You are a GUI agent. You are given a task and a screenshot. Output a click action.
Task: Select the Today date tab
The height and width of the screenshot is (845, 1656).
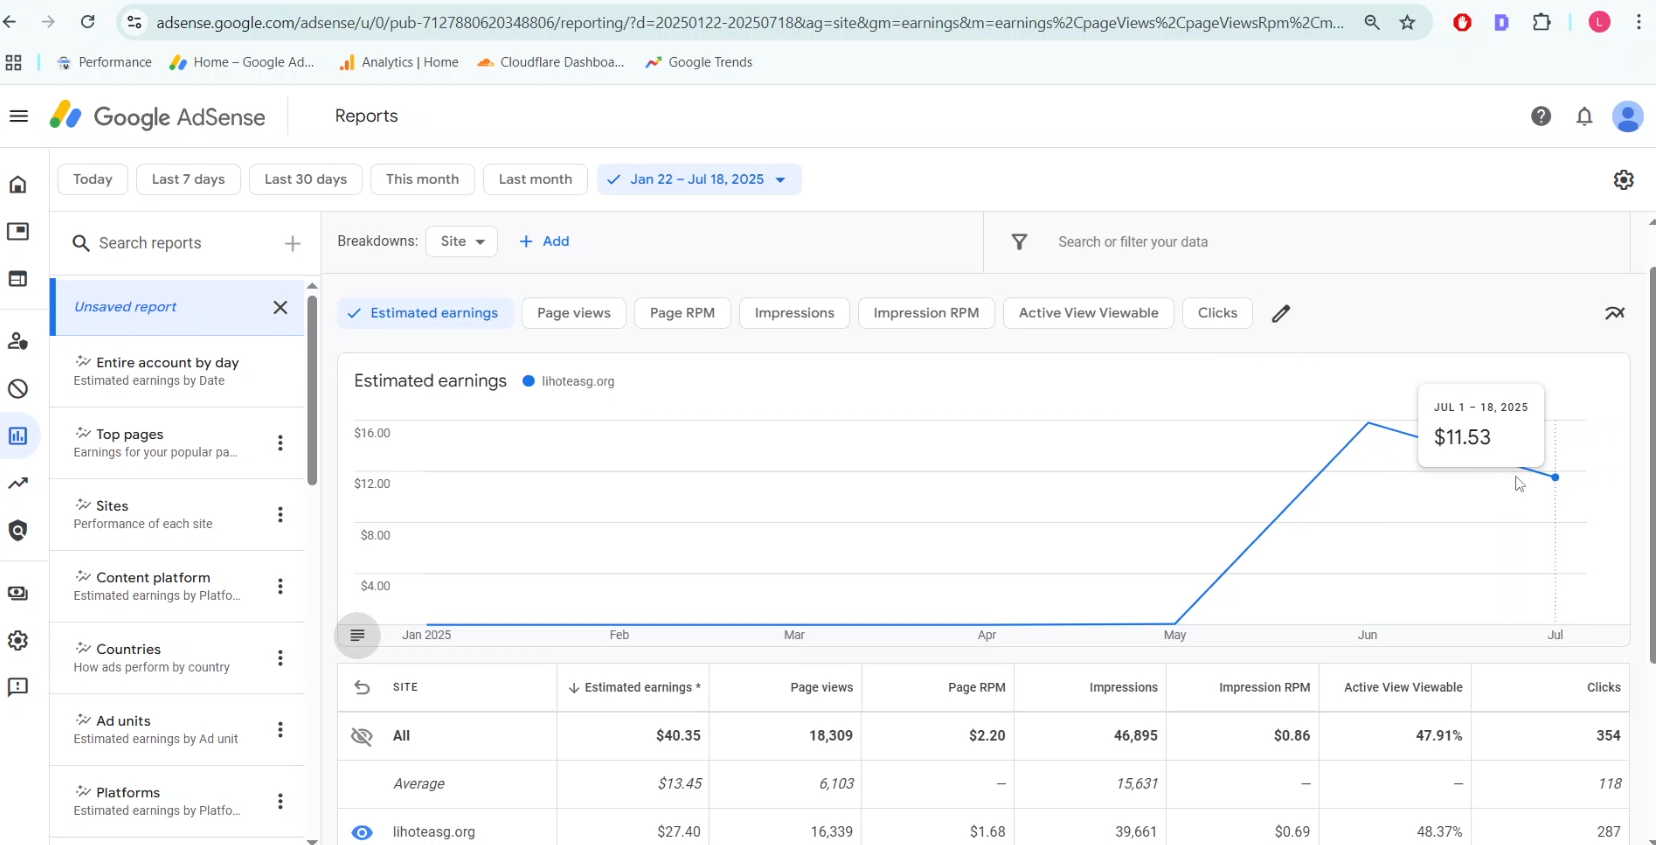93,179
